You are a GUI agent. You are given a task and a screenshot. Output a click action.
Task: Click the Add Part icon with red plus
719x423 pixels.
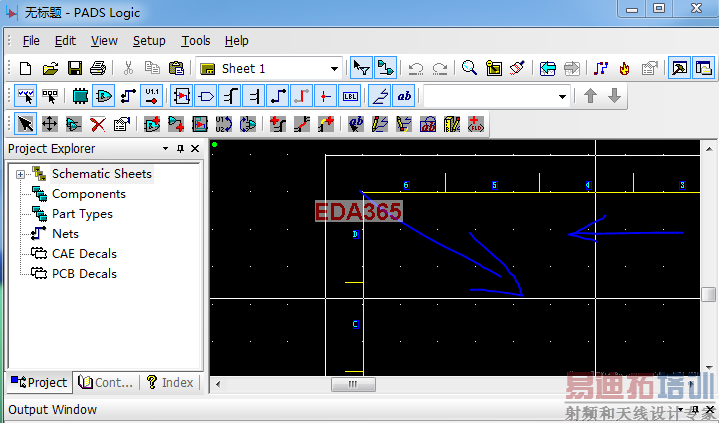[x=152, y=124]
